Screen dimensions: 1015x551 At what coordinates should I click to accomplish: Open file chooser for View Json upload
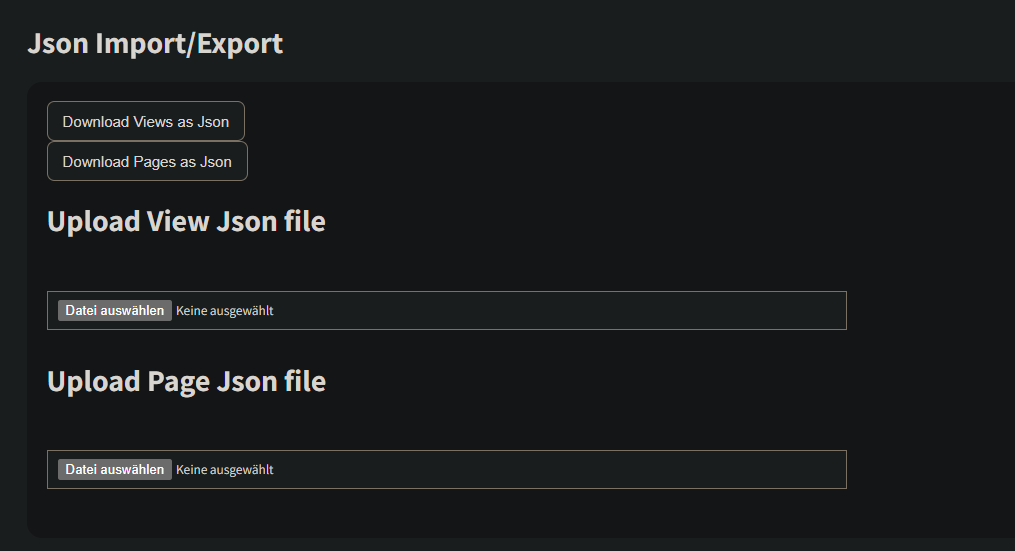115,311
